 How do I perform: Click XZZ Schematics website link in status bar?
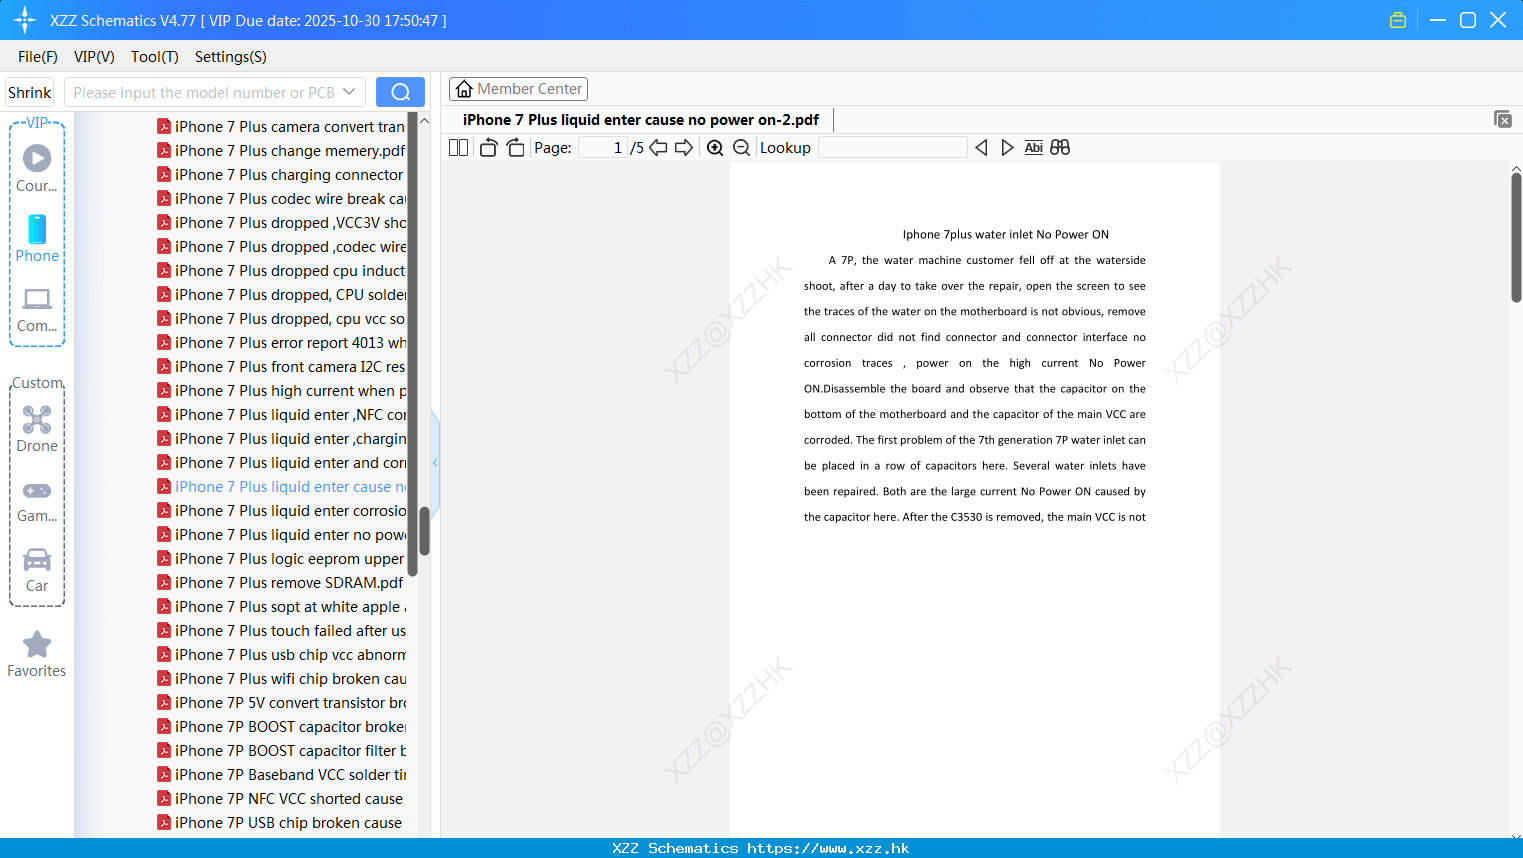pyautogui.click(x=761, y=848)
